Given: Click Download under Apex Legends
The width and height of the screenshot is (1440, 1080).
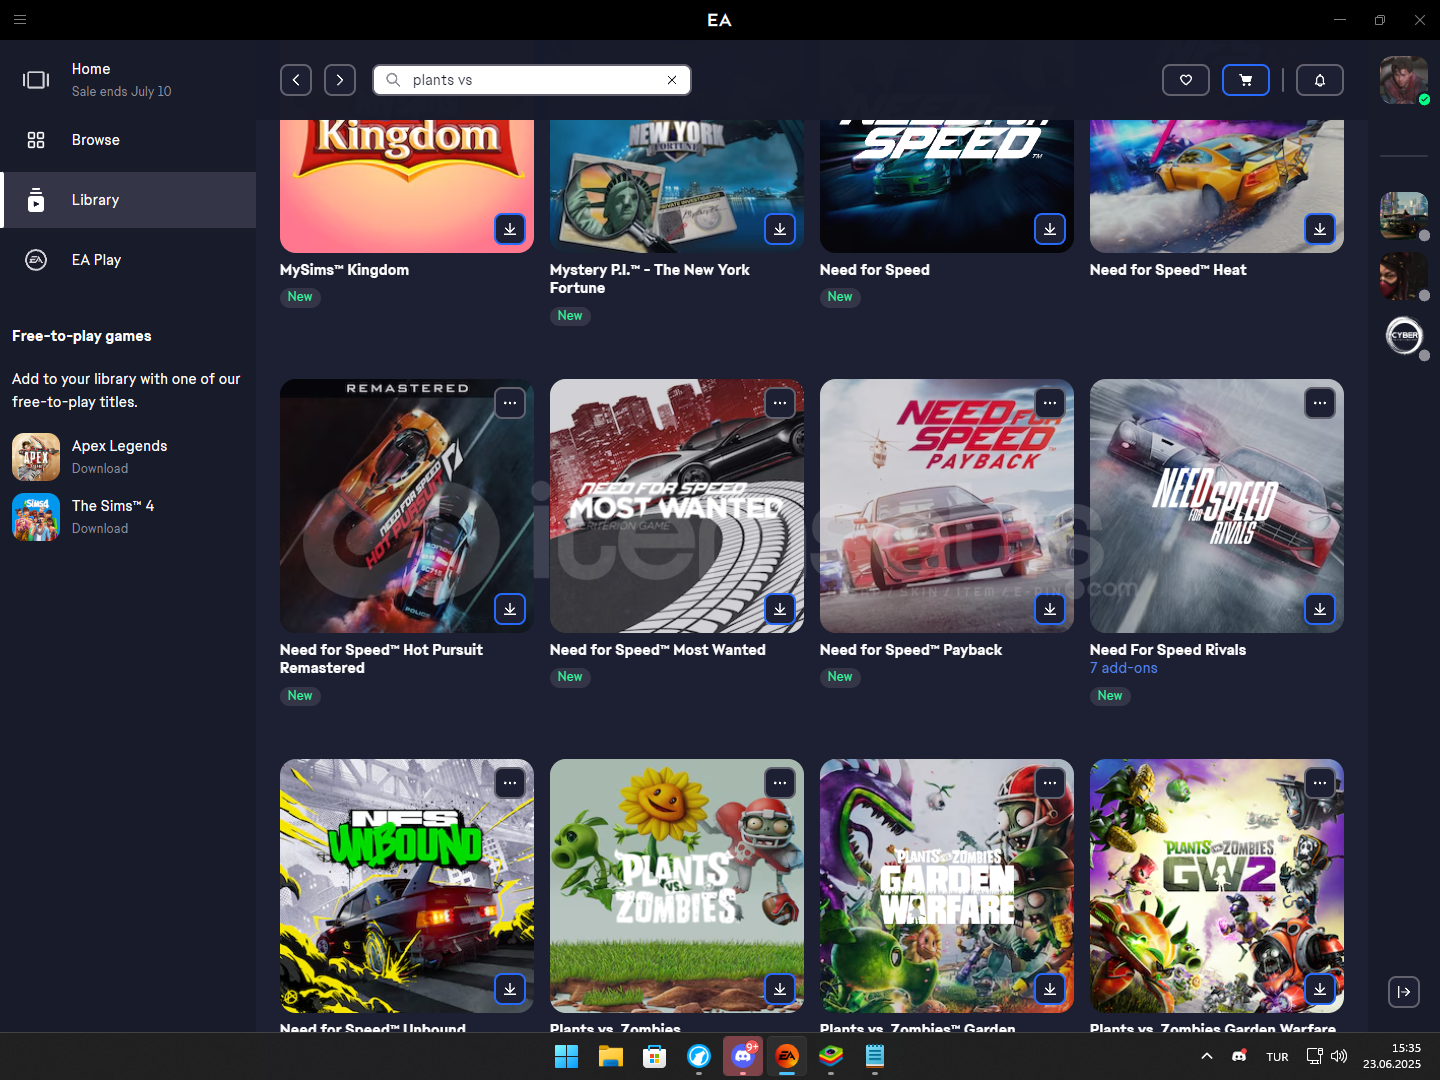Looking at the screenshot, I should click(100, 469).
